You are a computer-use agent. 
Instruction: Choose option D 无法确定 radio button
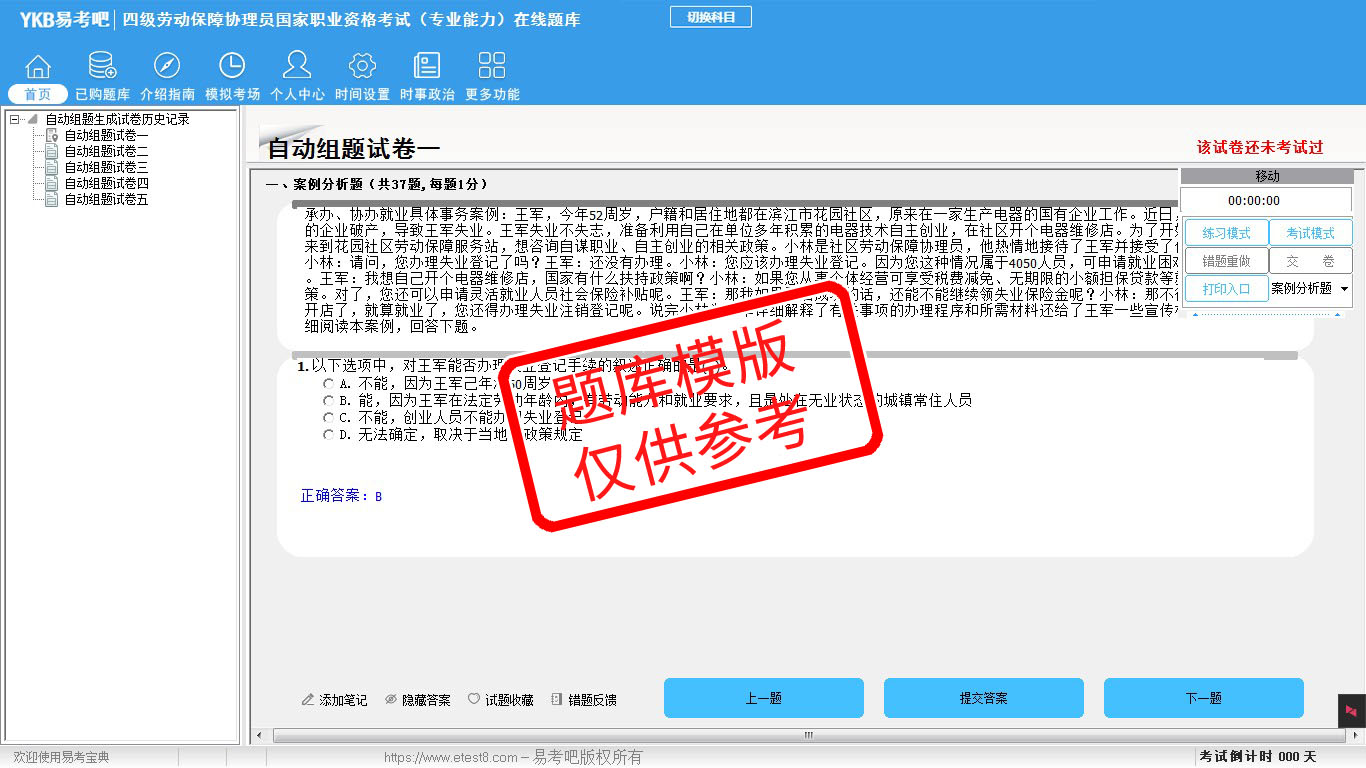tap(328, 435)
